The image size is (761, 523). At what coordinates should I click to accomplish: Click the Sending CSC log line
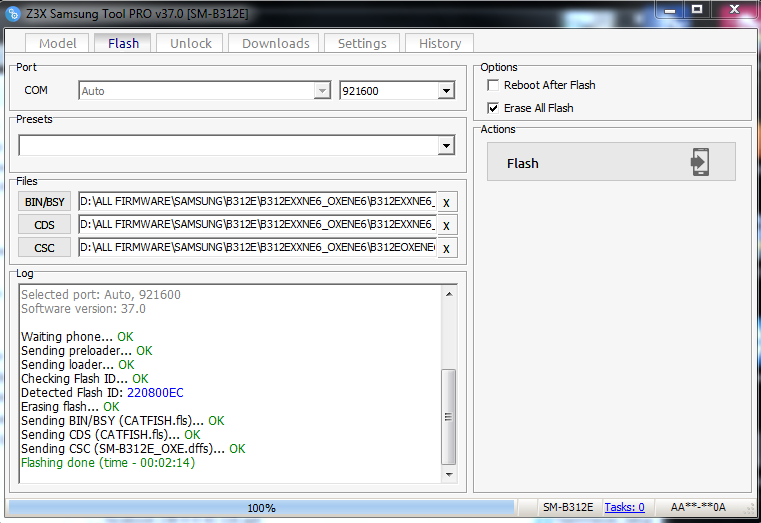point(133,448)
